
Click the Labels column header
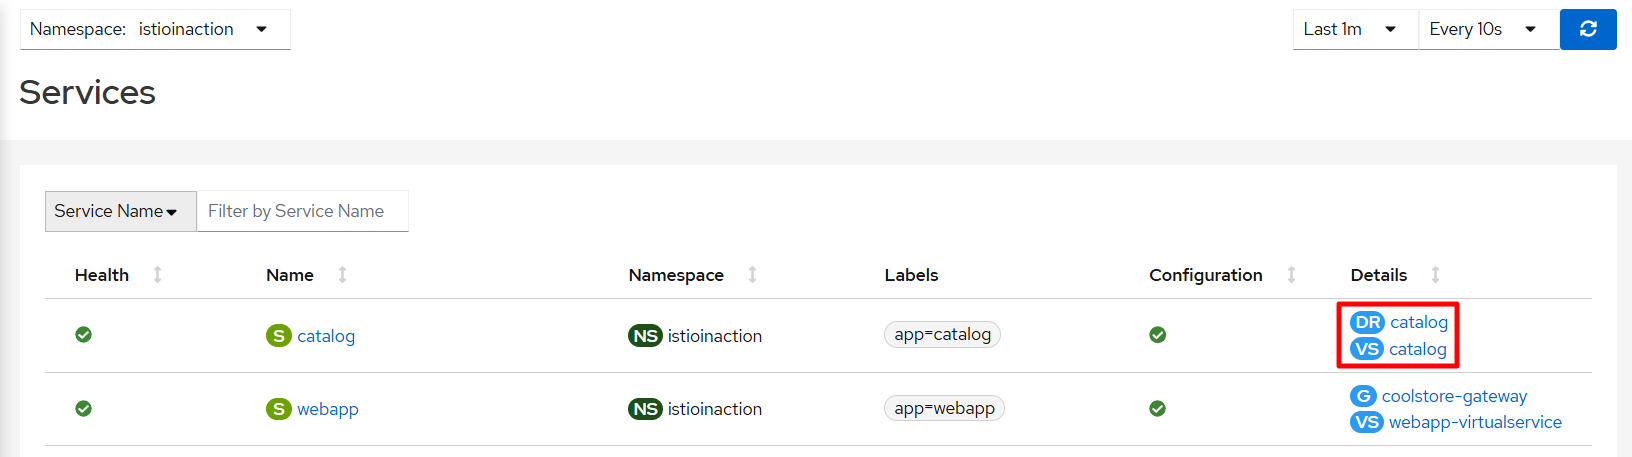pyautogui.click(x=912, y=275)
